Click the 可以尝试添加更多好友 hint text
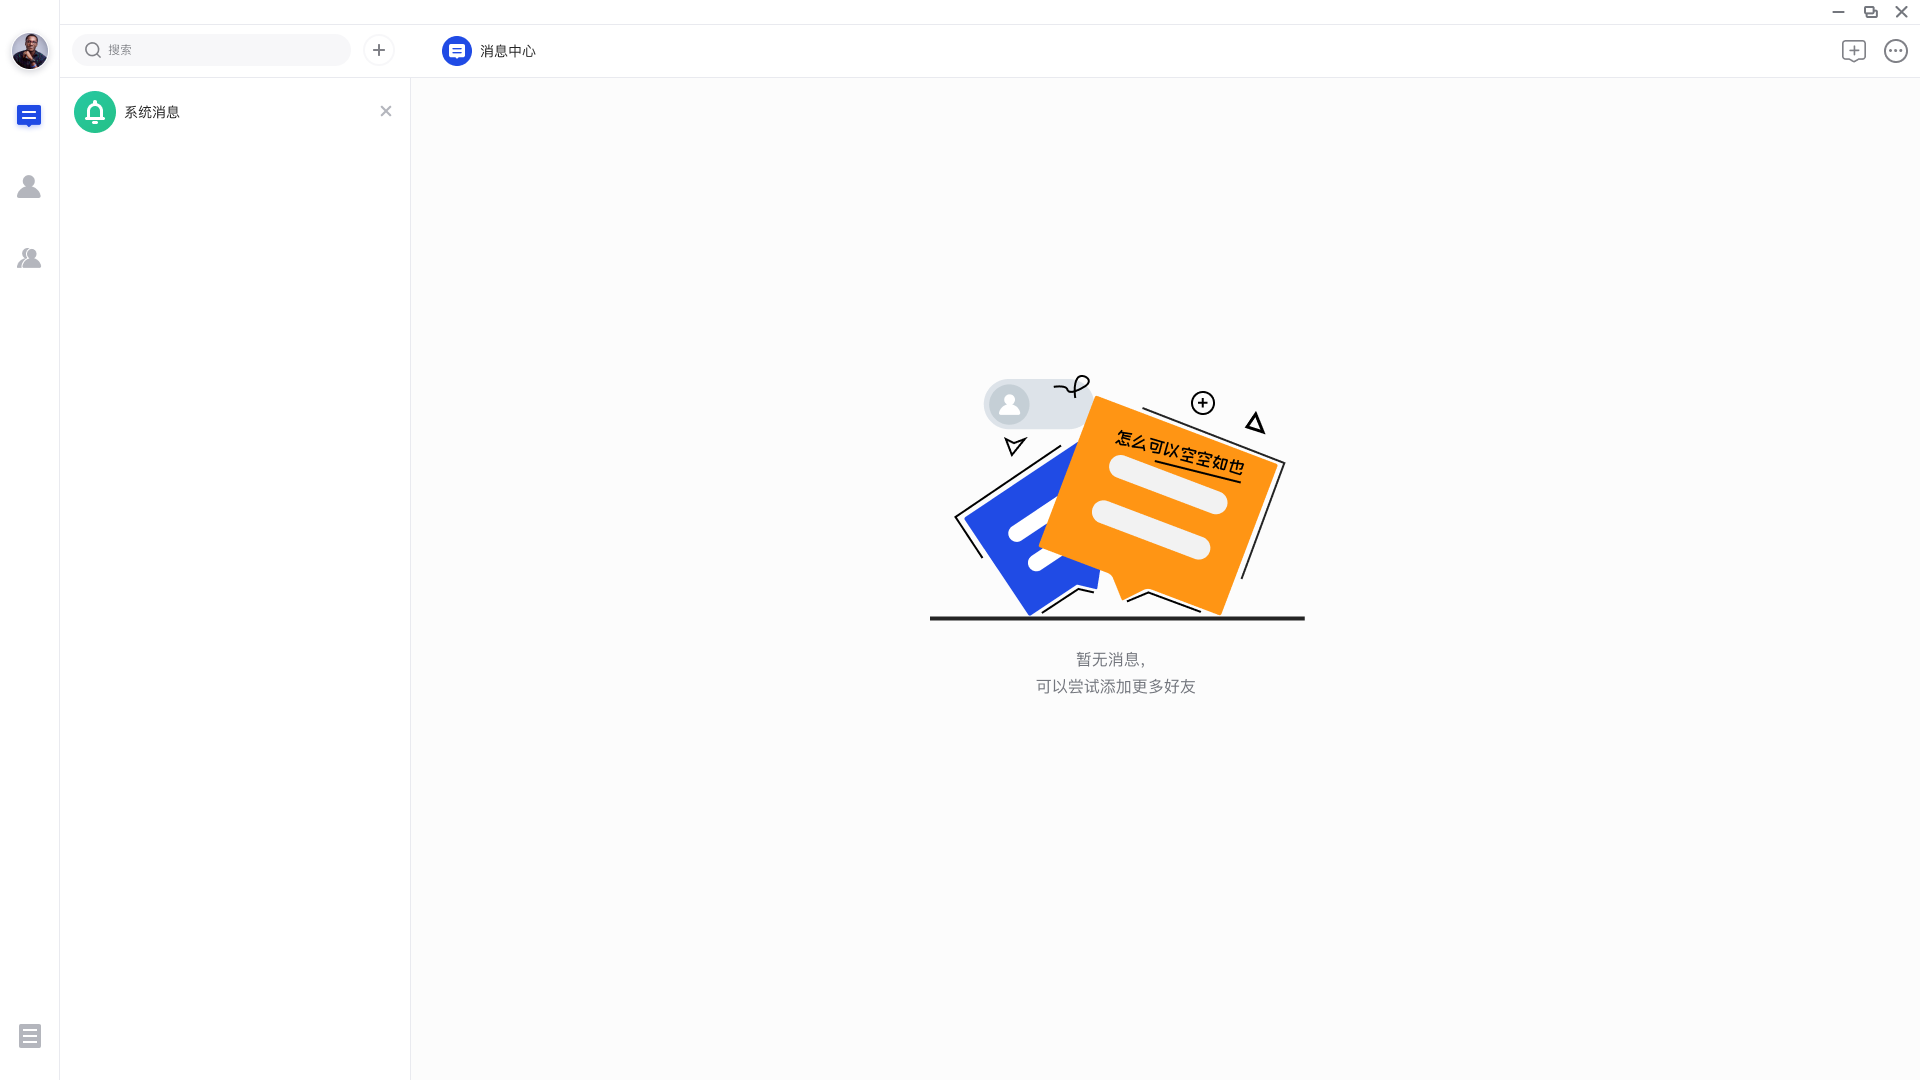1920x1080 pixels. [1116, 687]
